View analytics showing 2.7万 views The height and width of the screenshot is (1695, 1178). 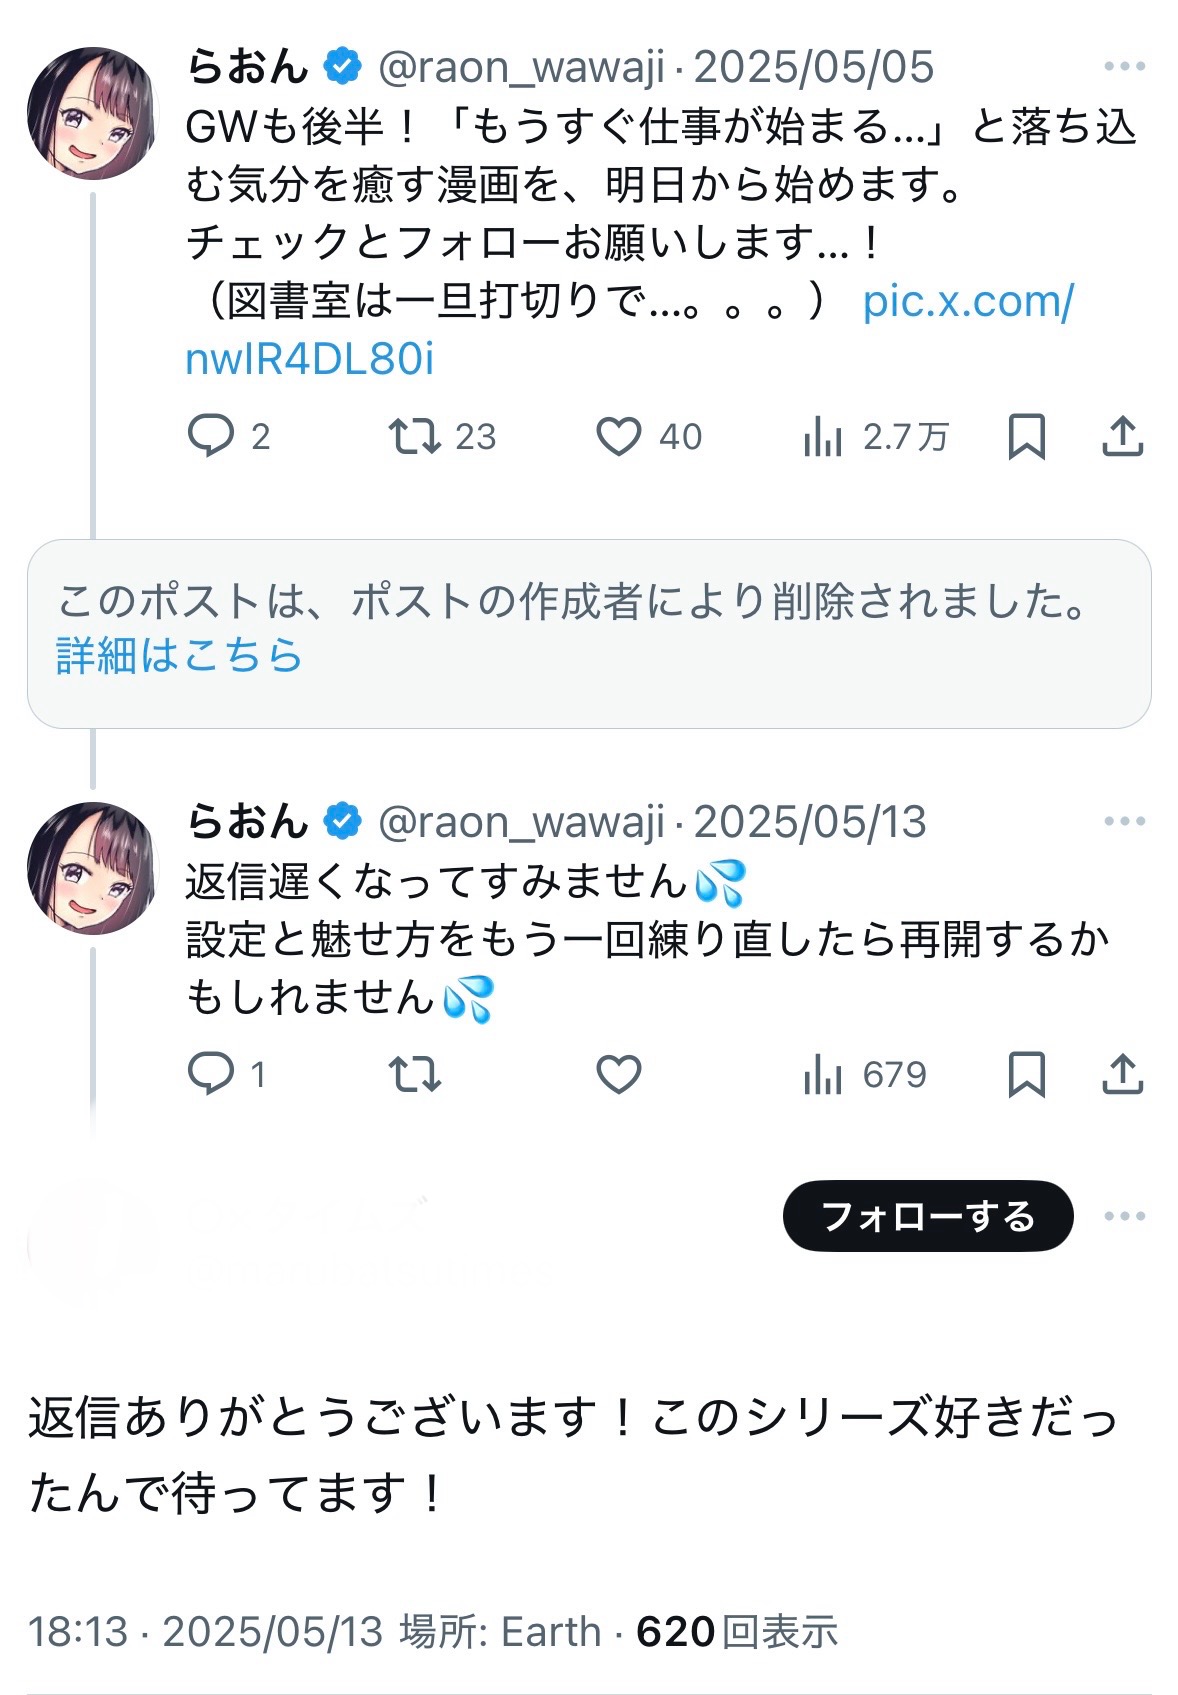point(823,437)
